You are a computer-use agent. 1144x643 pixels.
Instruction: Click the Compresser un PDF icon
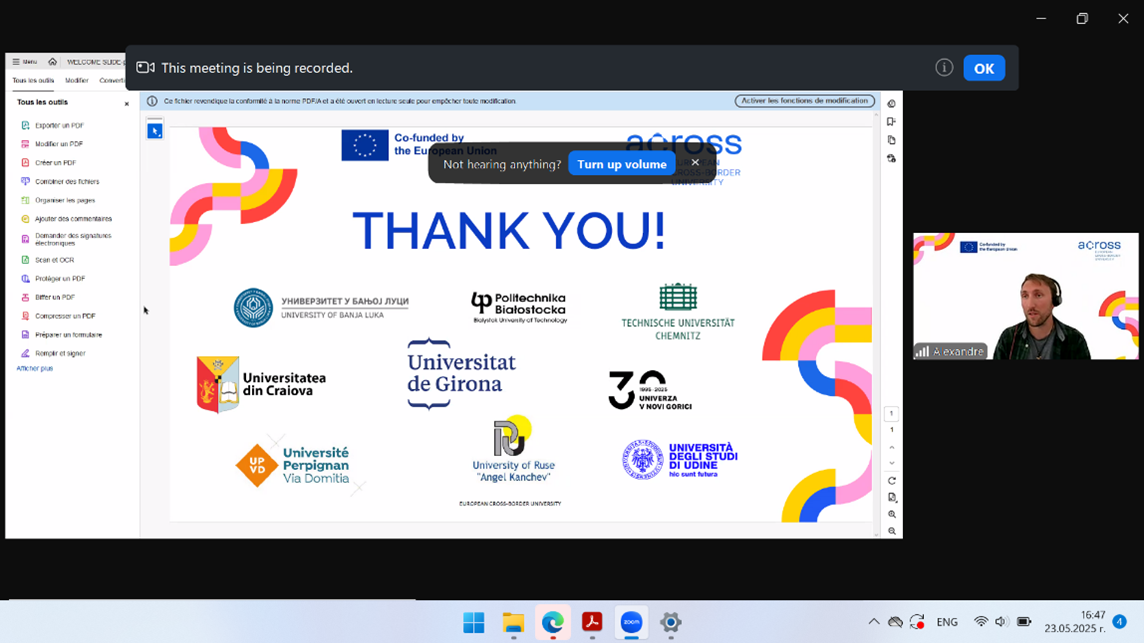(25, 316)
